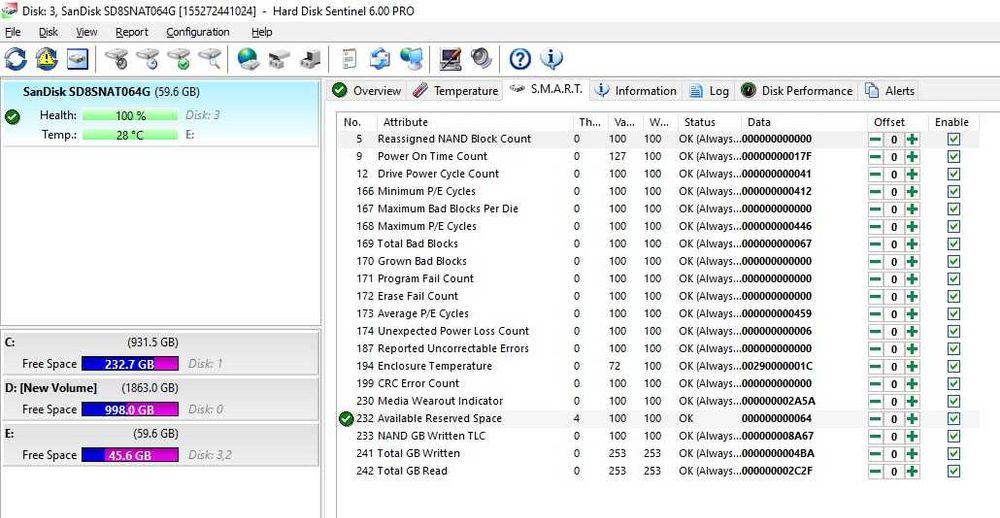This screenshot has width=1000, height=518.
Task: Open the File menu
Action: 13,32
